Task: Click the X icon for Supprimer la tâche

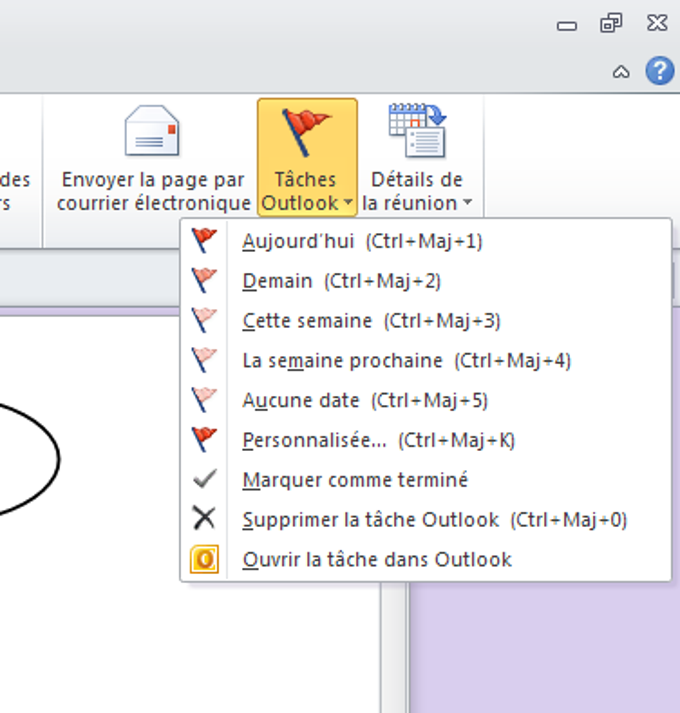Action: 204,518
